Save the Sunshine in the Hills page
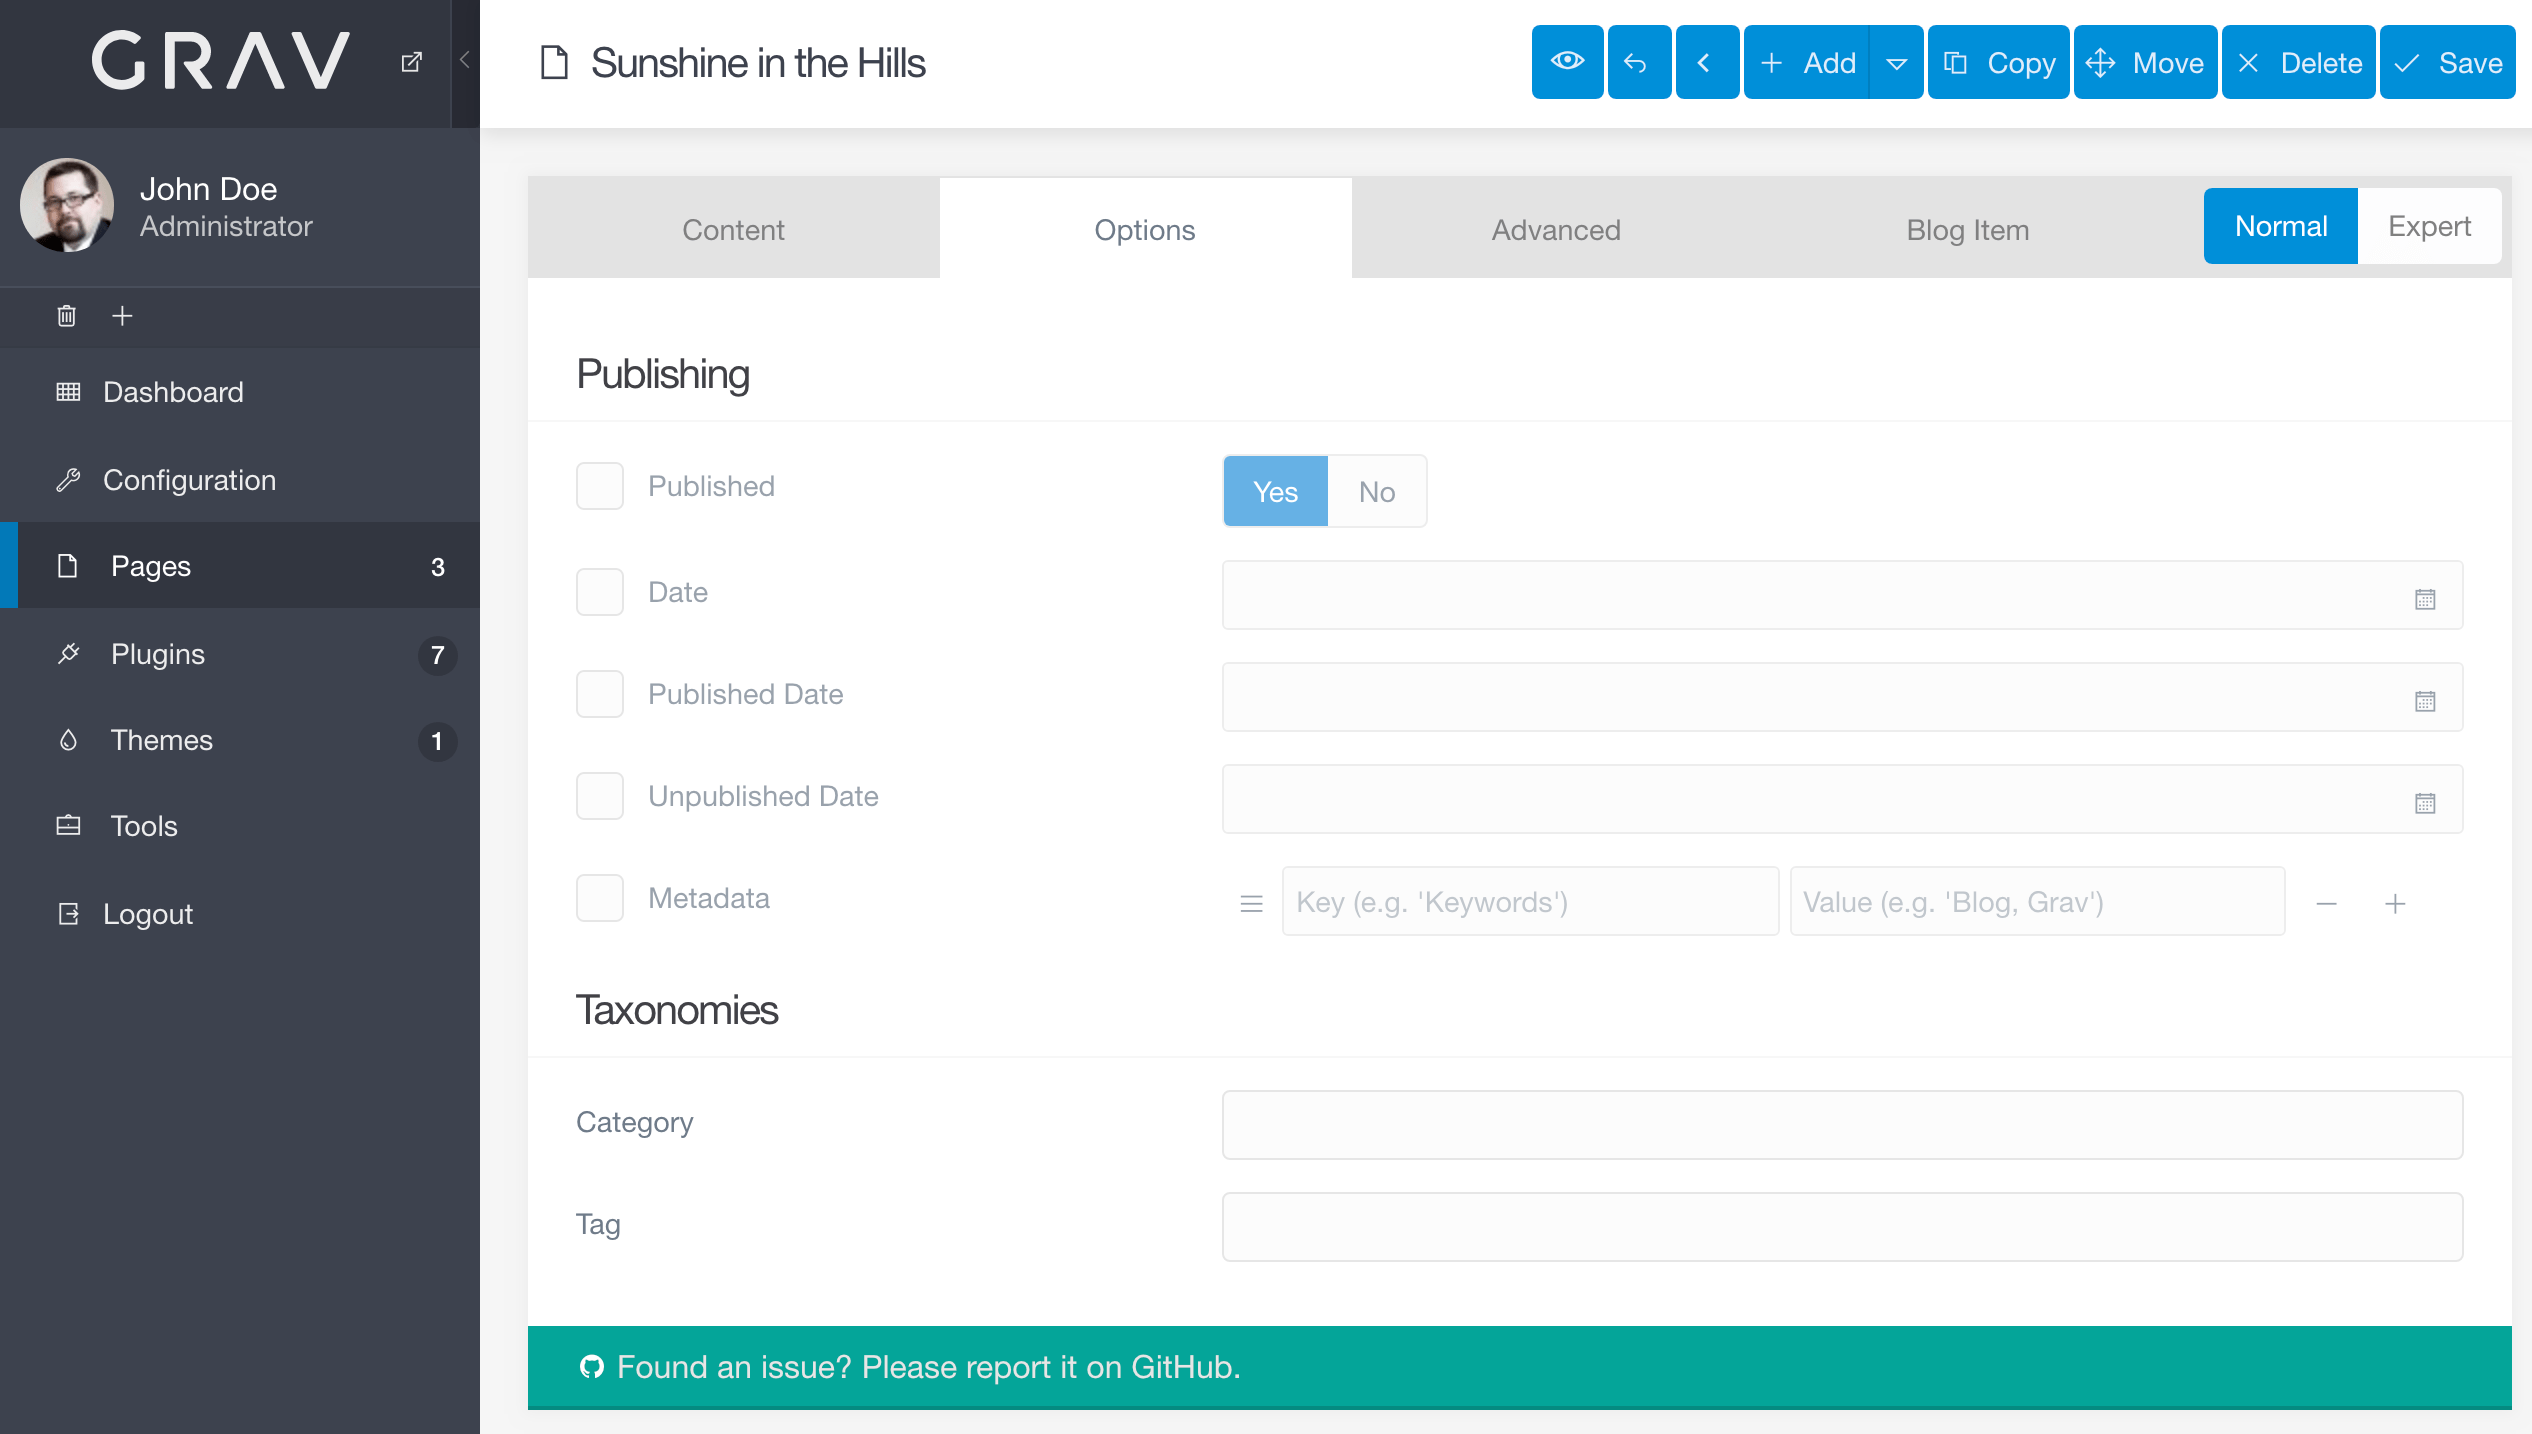This screenshot has height=1434, width=2532. pyautogui.click(x=2447, y=62)
